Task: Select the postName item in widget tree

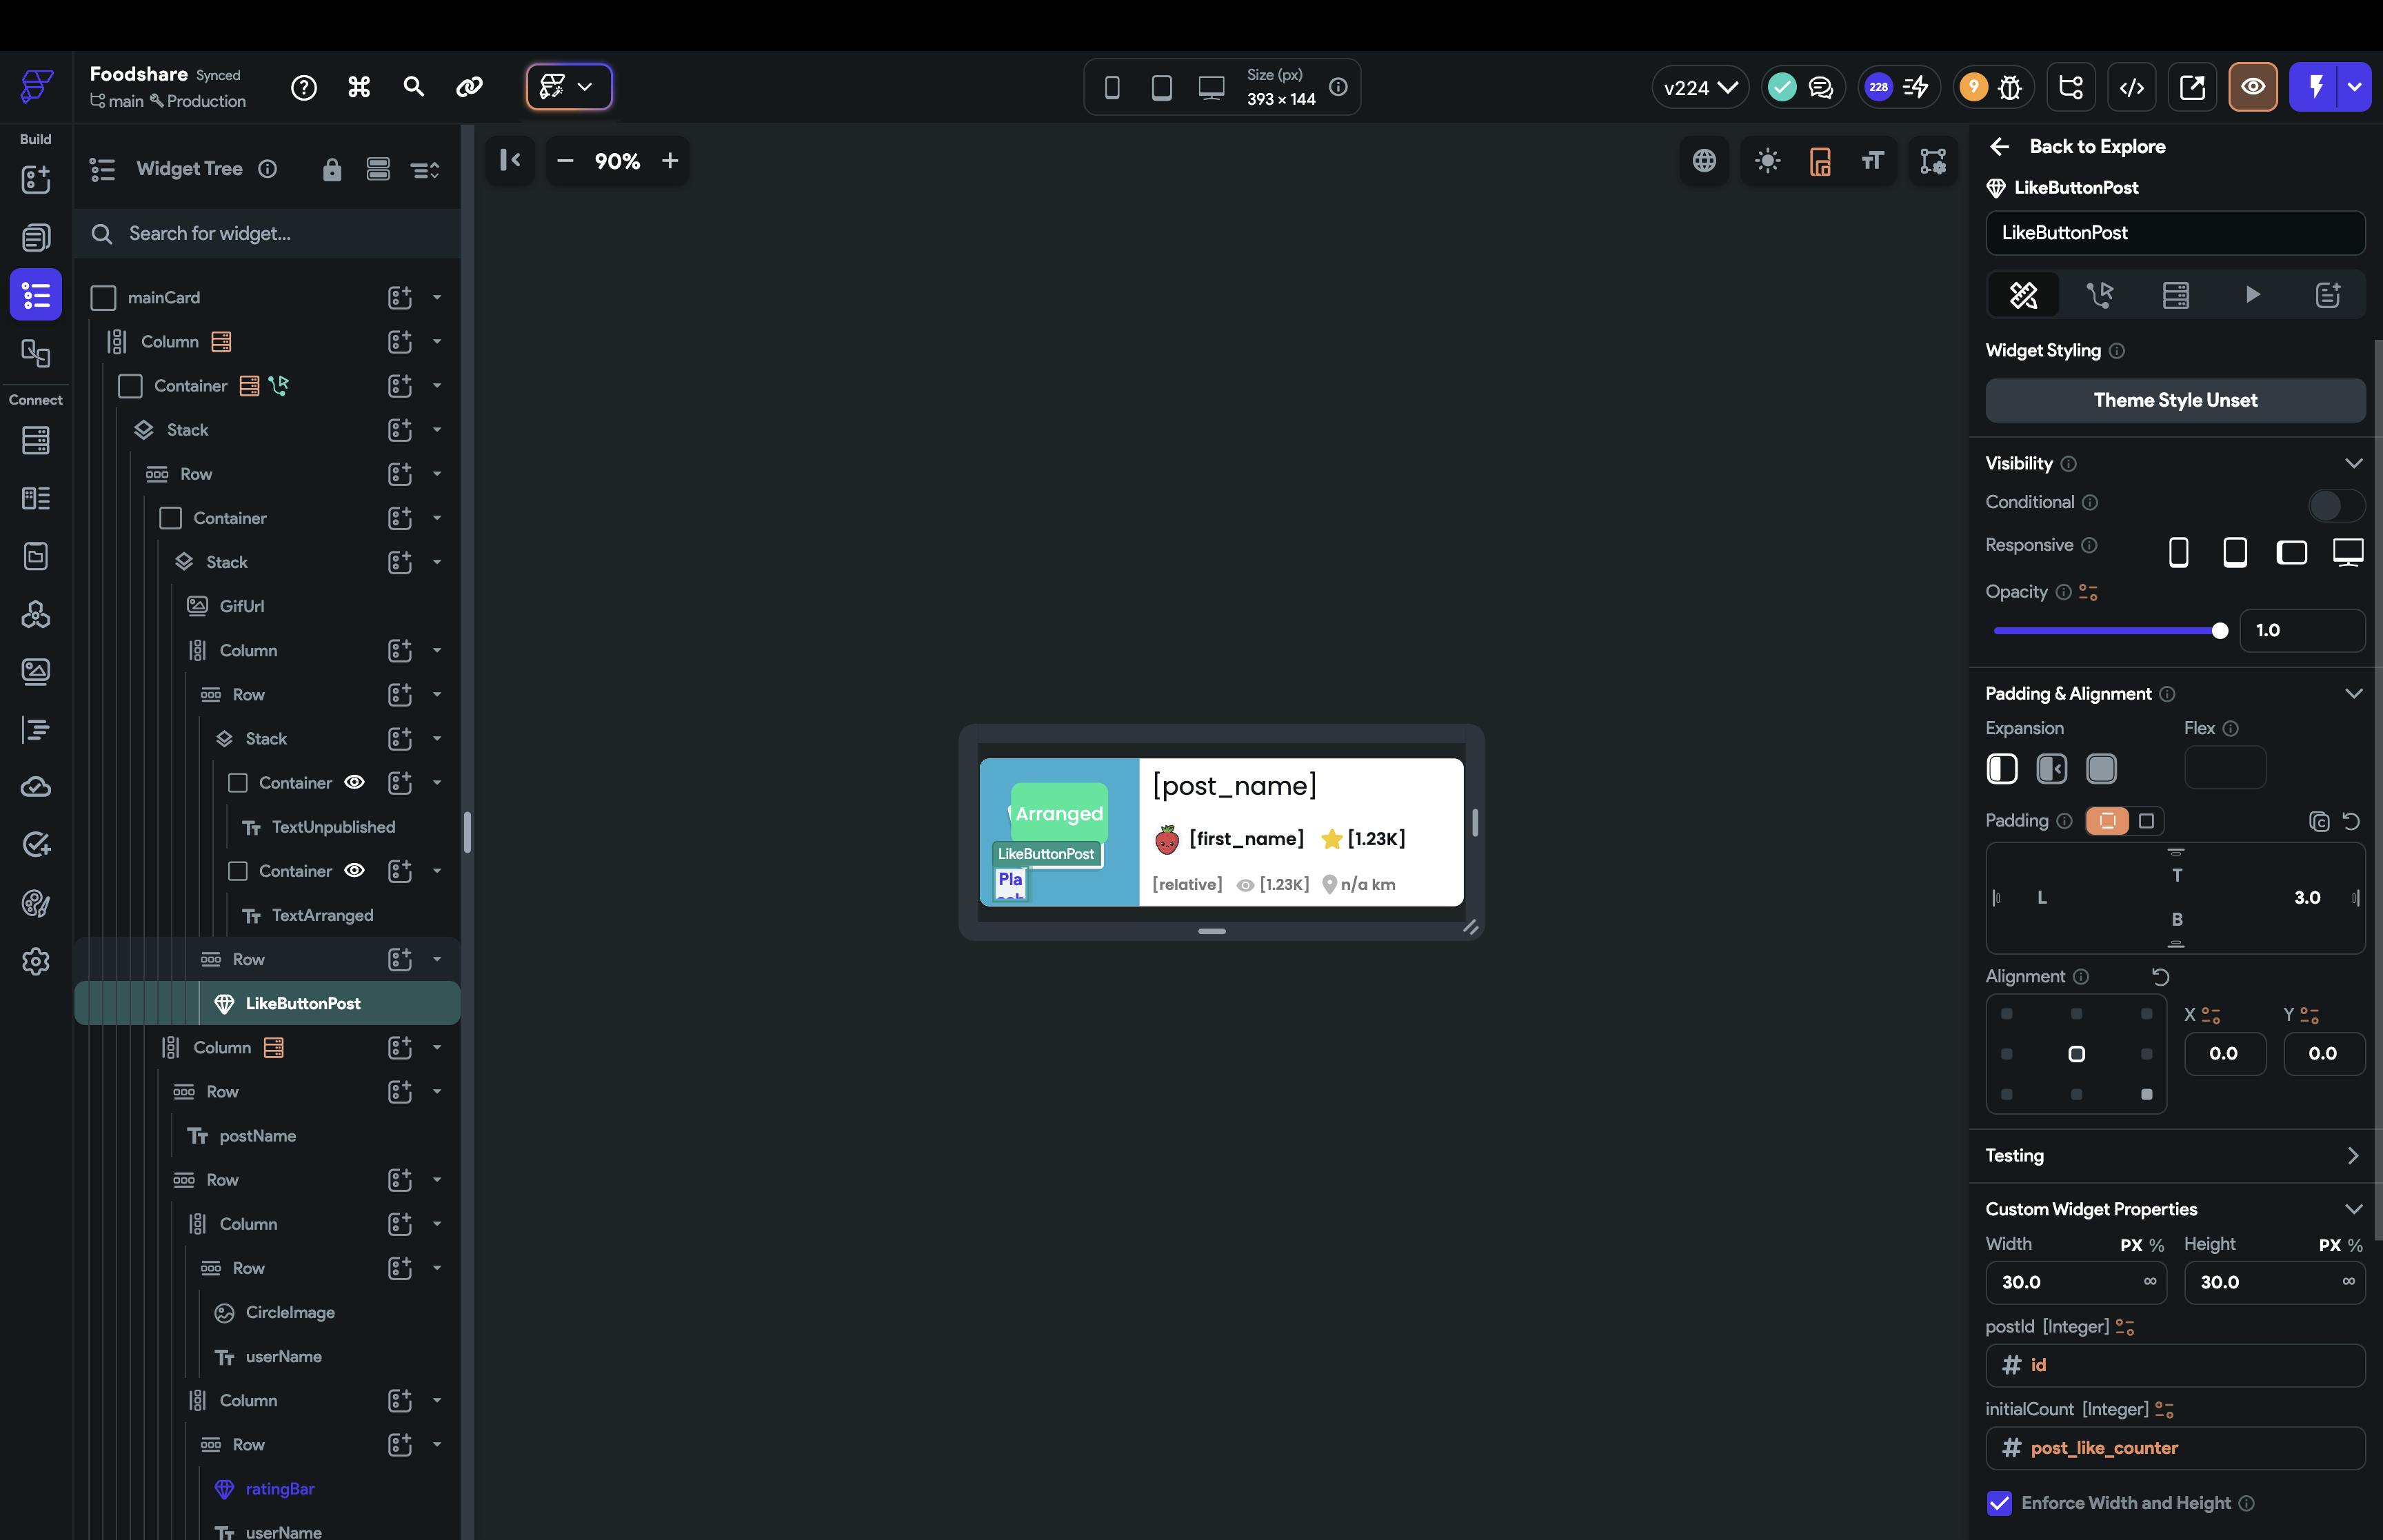Action: pyautogui.click(x=257, y=1136)
